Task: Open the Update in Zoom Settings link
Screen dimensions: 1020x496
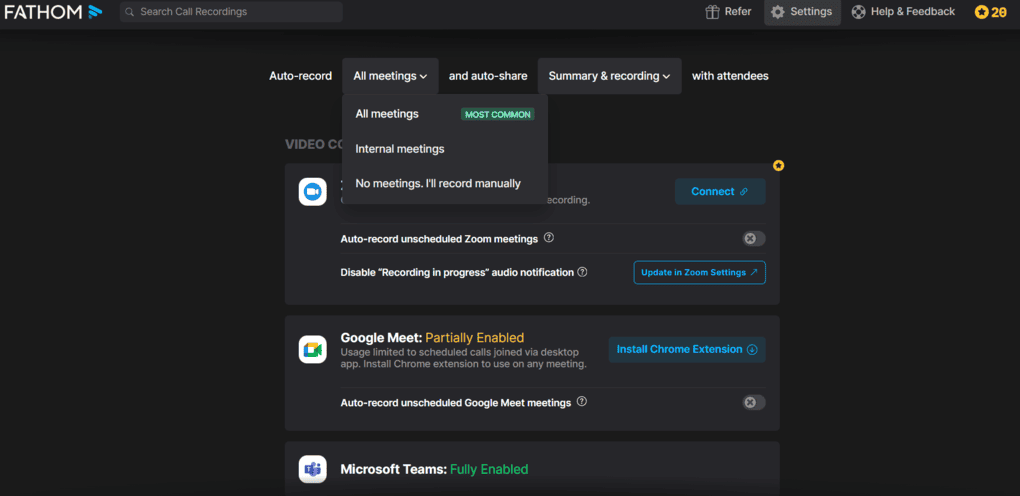Action: point(699,272)
